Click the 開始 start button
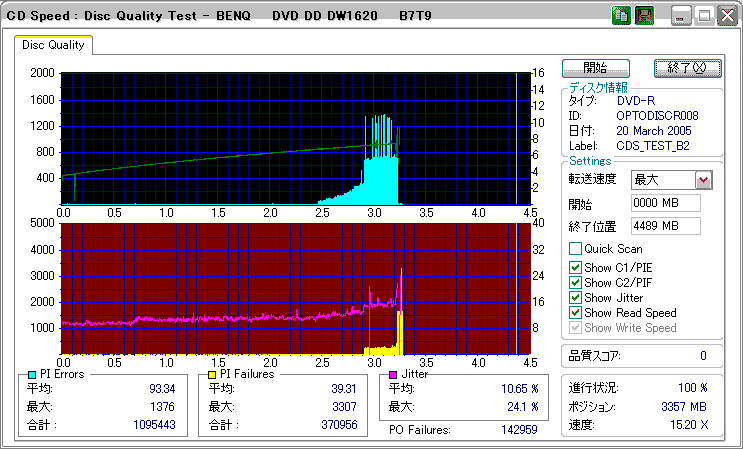 pos(596,68)
